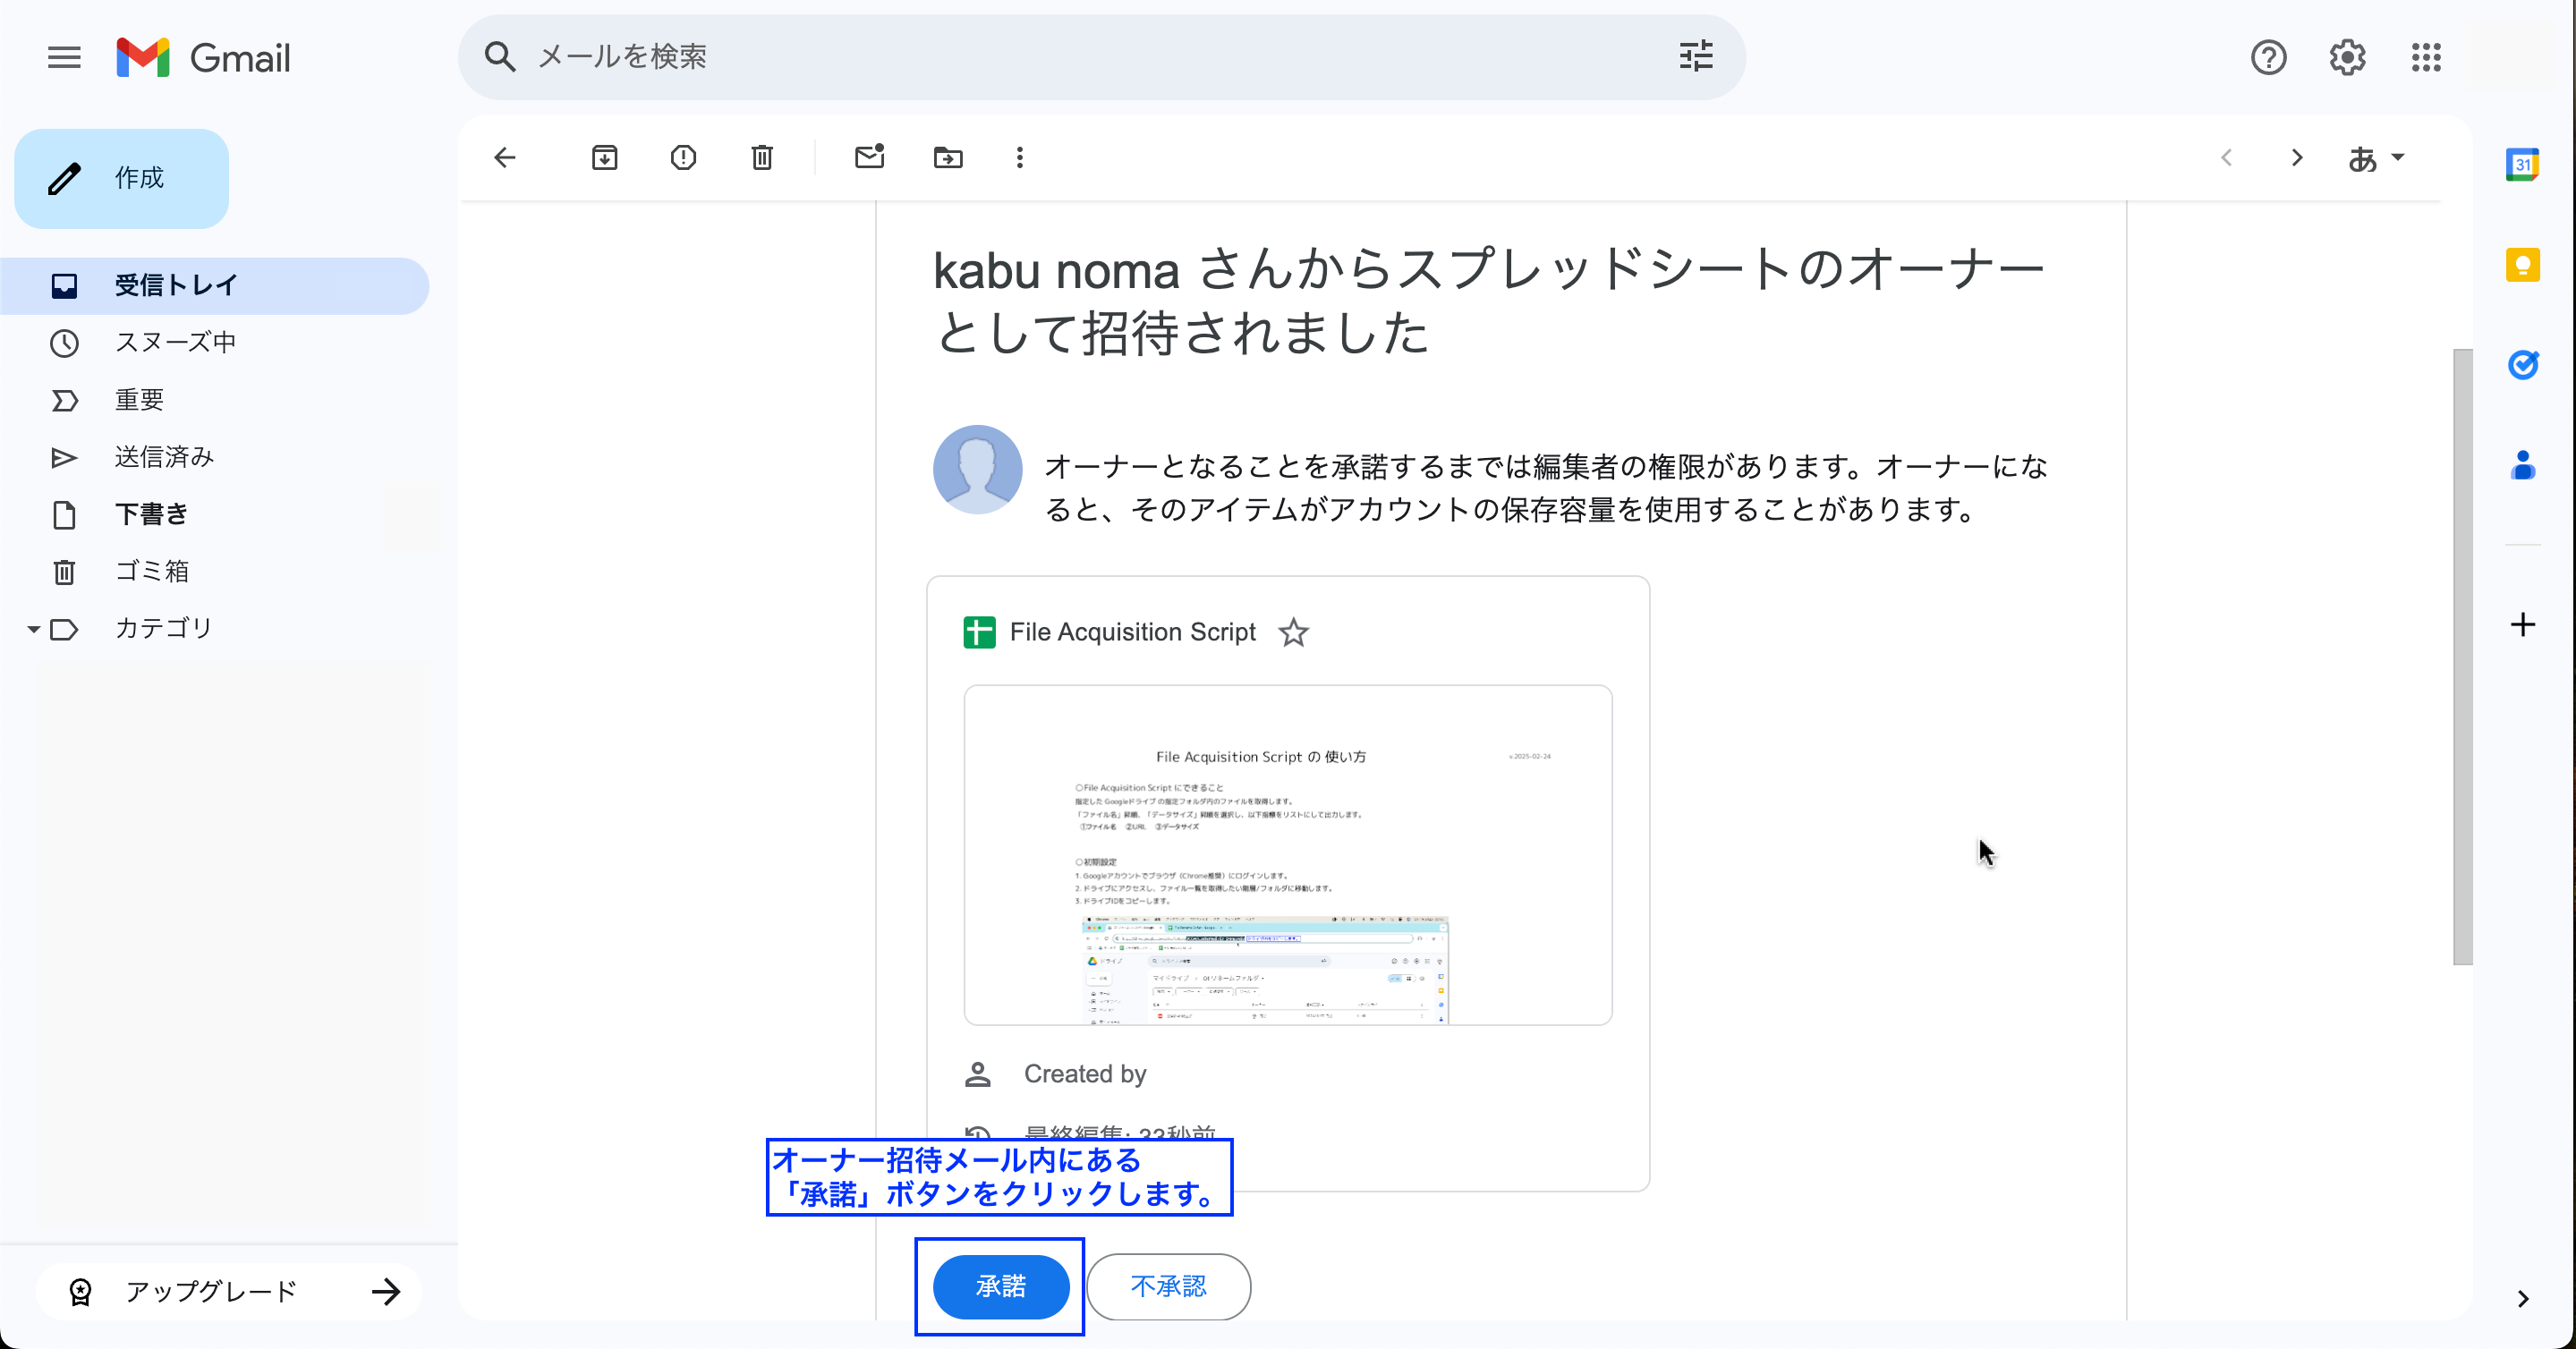Screen dimensions: 2576x1349
Task: Toggle the main menu hamburger icon
Action: (x=64, y=57)
